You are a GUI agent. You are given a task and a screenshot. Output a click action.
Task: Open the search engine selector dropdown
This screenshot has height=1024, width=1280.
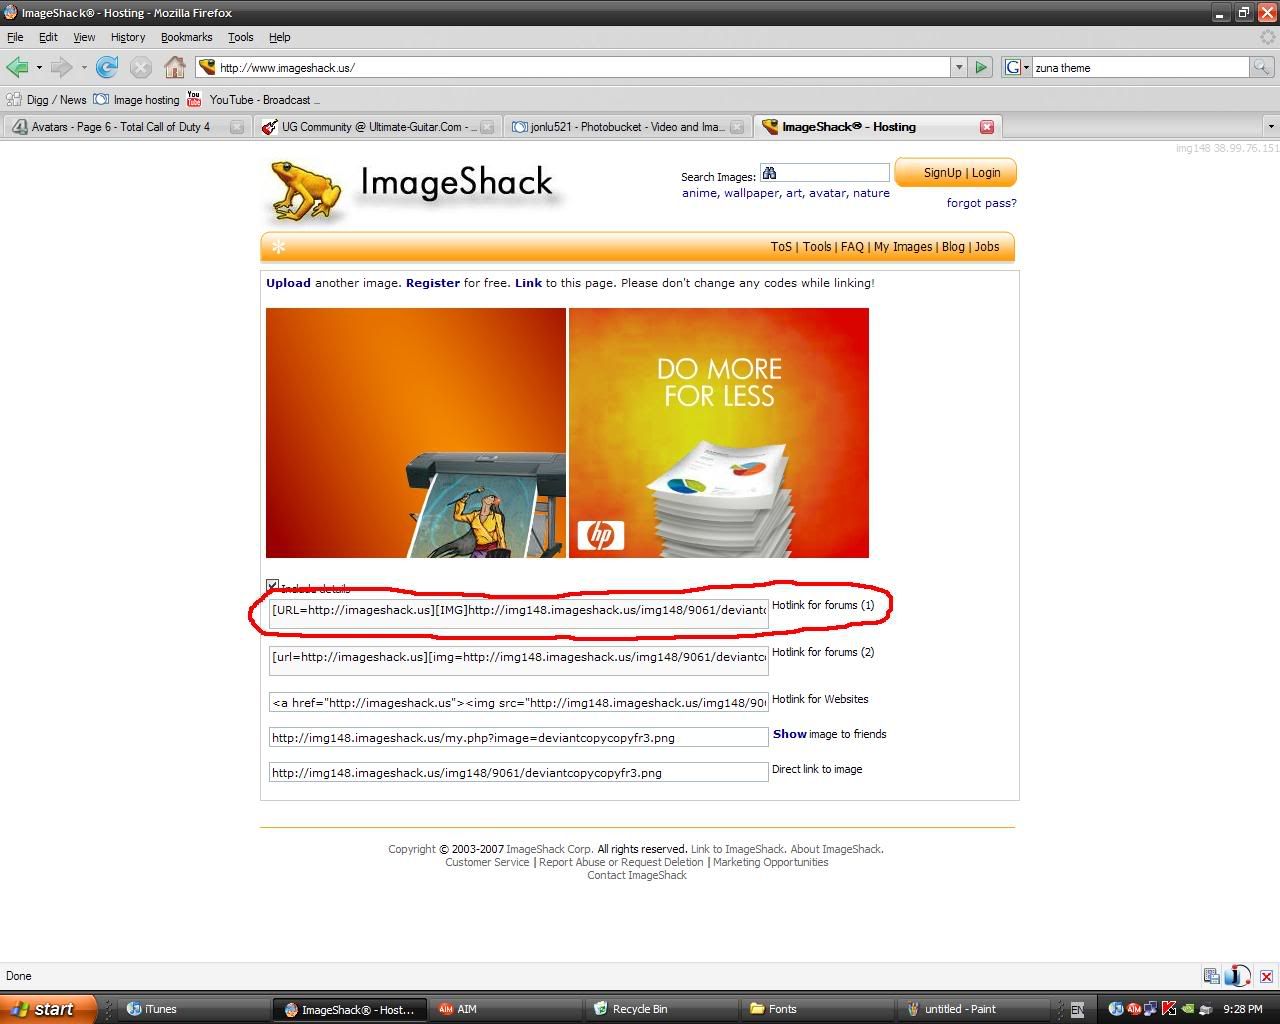[1026, 67]
